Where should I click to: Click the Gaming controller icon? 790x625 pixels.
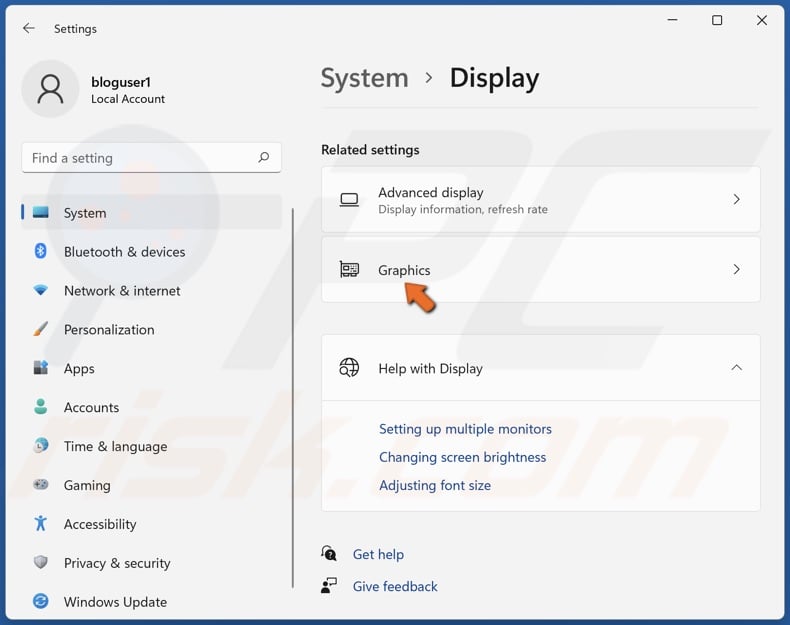(41, 484)
